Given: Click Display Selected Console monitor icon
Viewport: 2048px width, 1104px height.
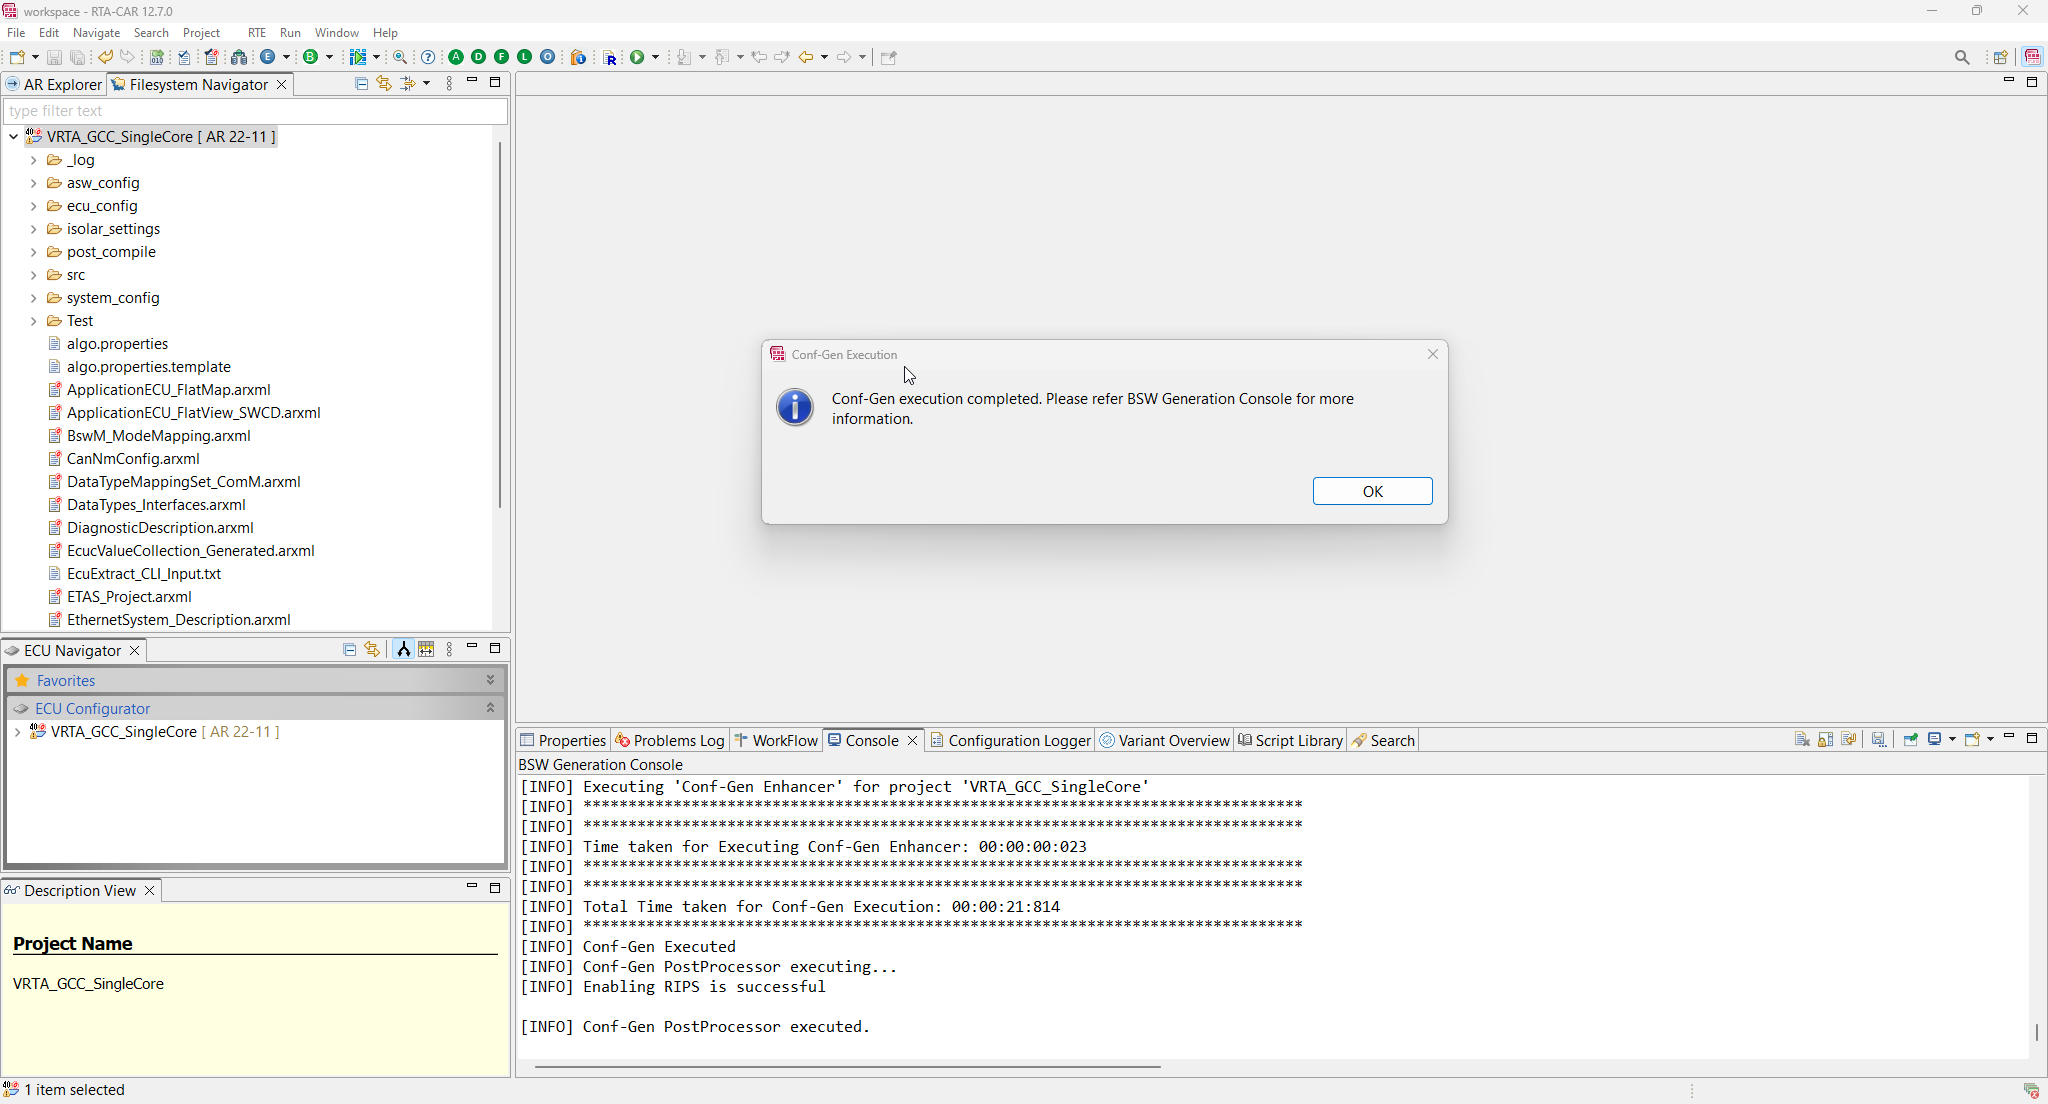Looking at the screenshot, I should click(1935, 740).
